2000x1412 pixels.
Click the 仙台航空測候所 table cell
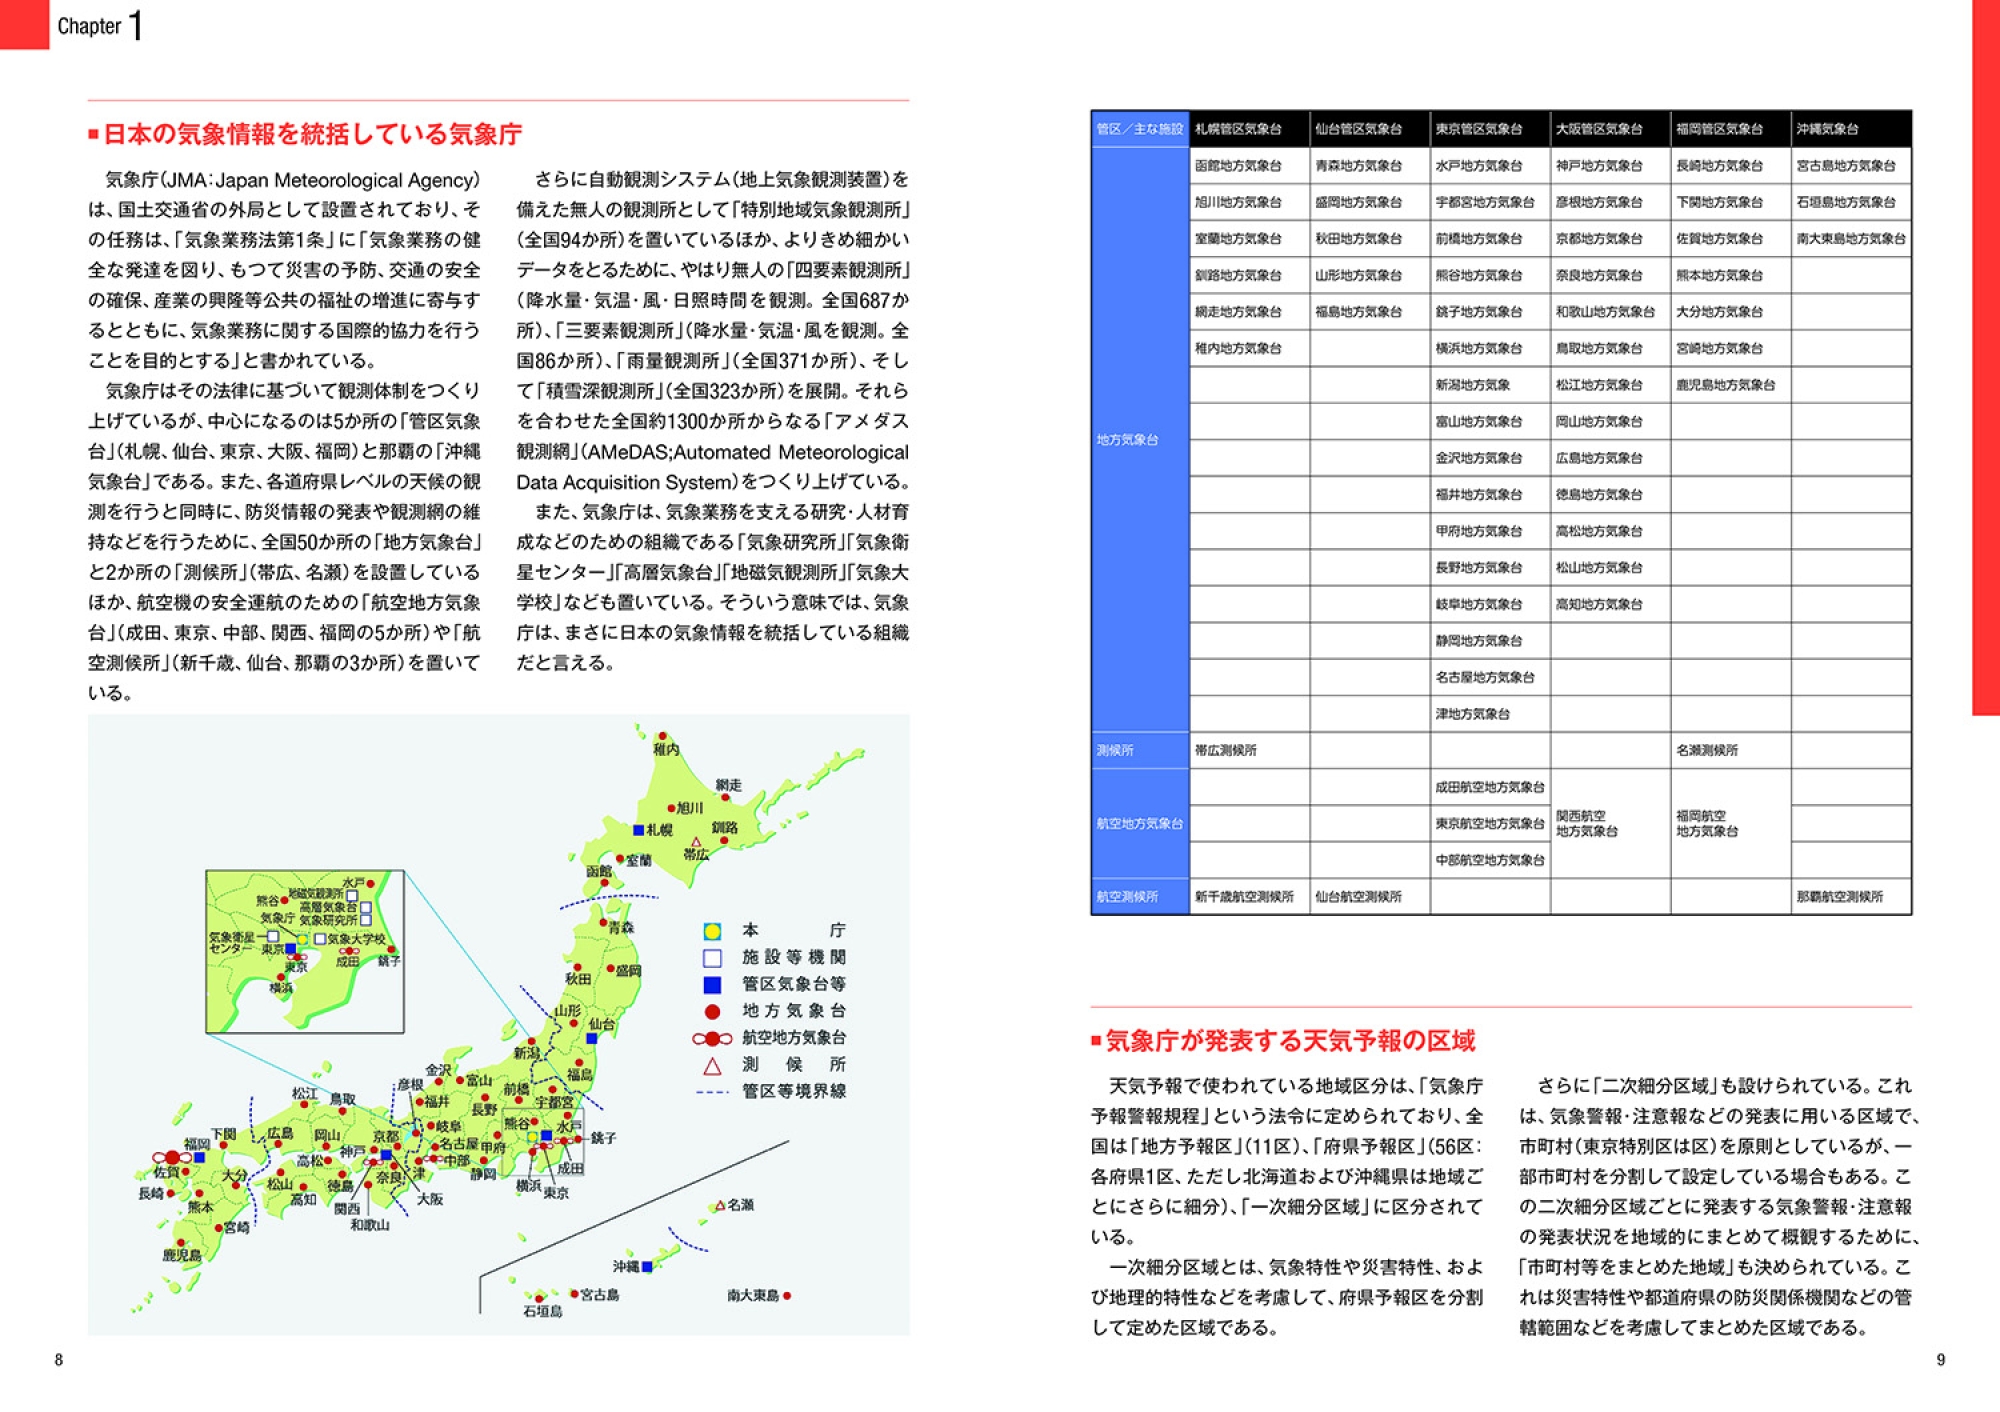point(1370,897)
